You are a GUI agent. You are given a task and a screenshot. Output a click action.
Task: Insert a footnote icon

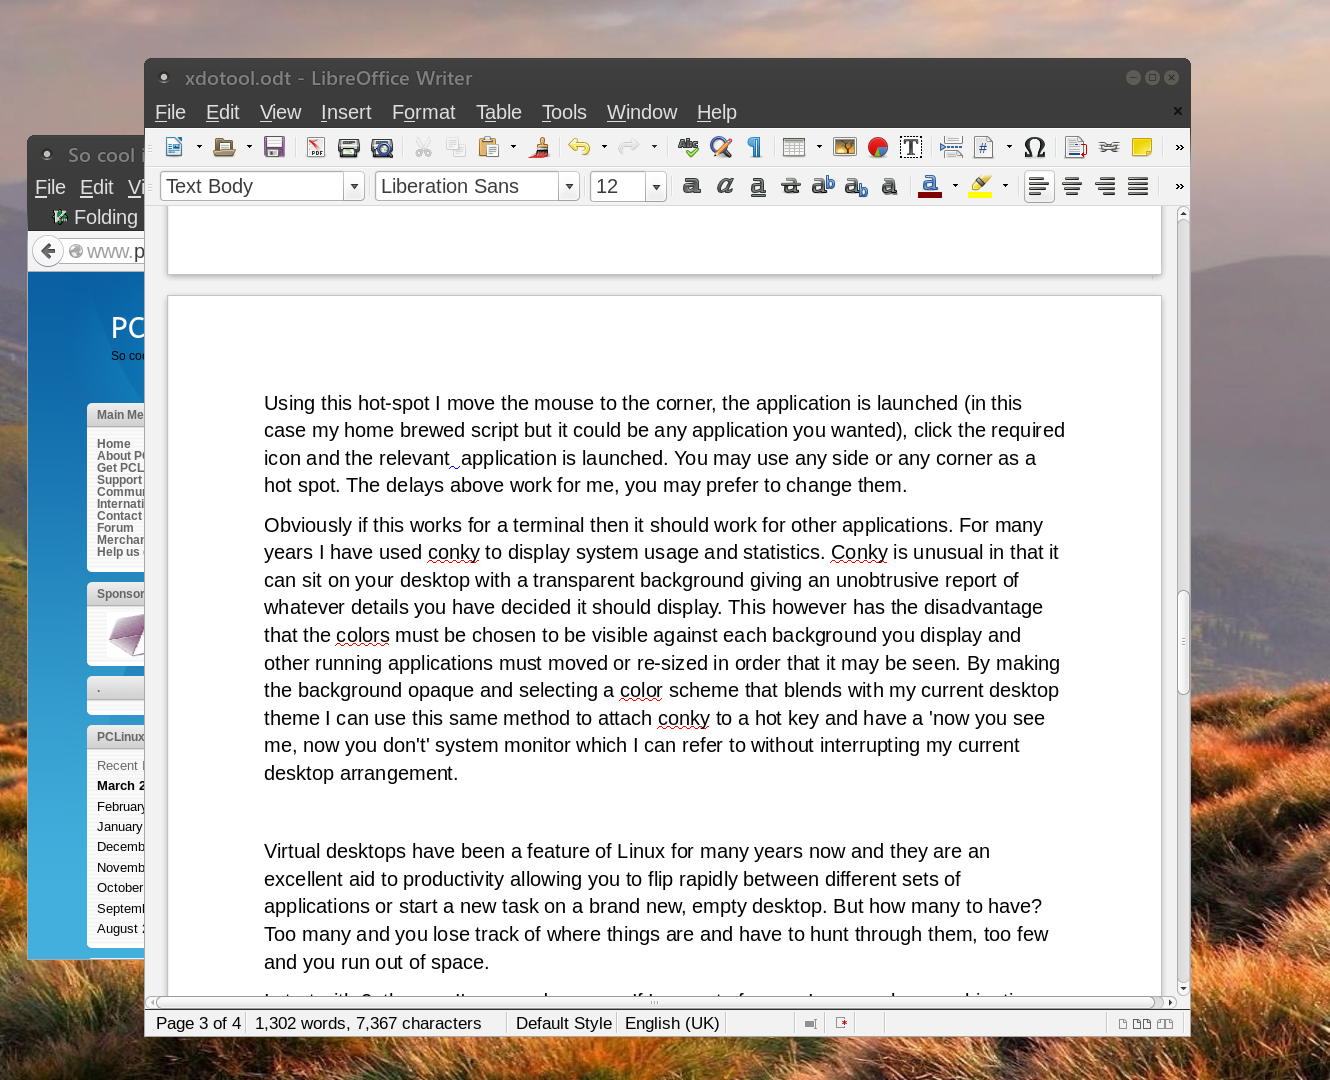[1076, 147]
